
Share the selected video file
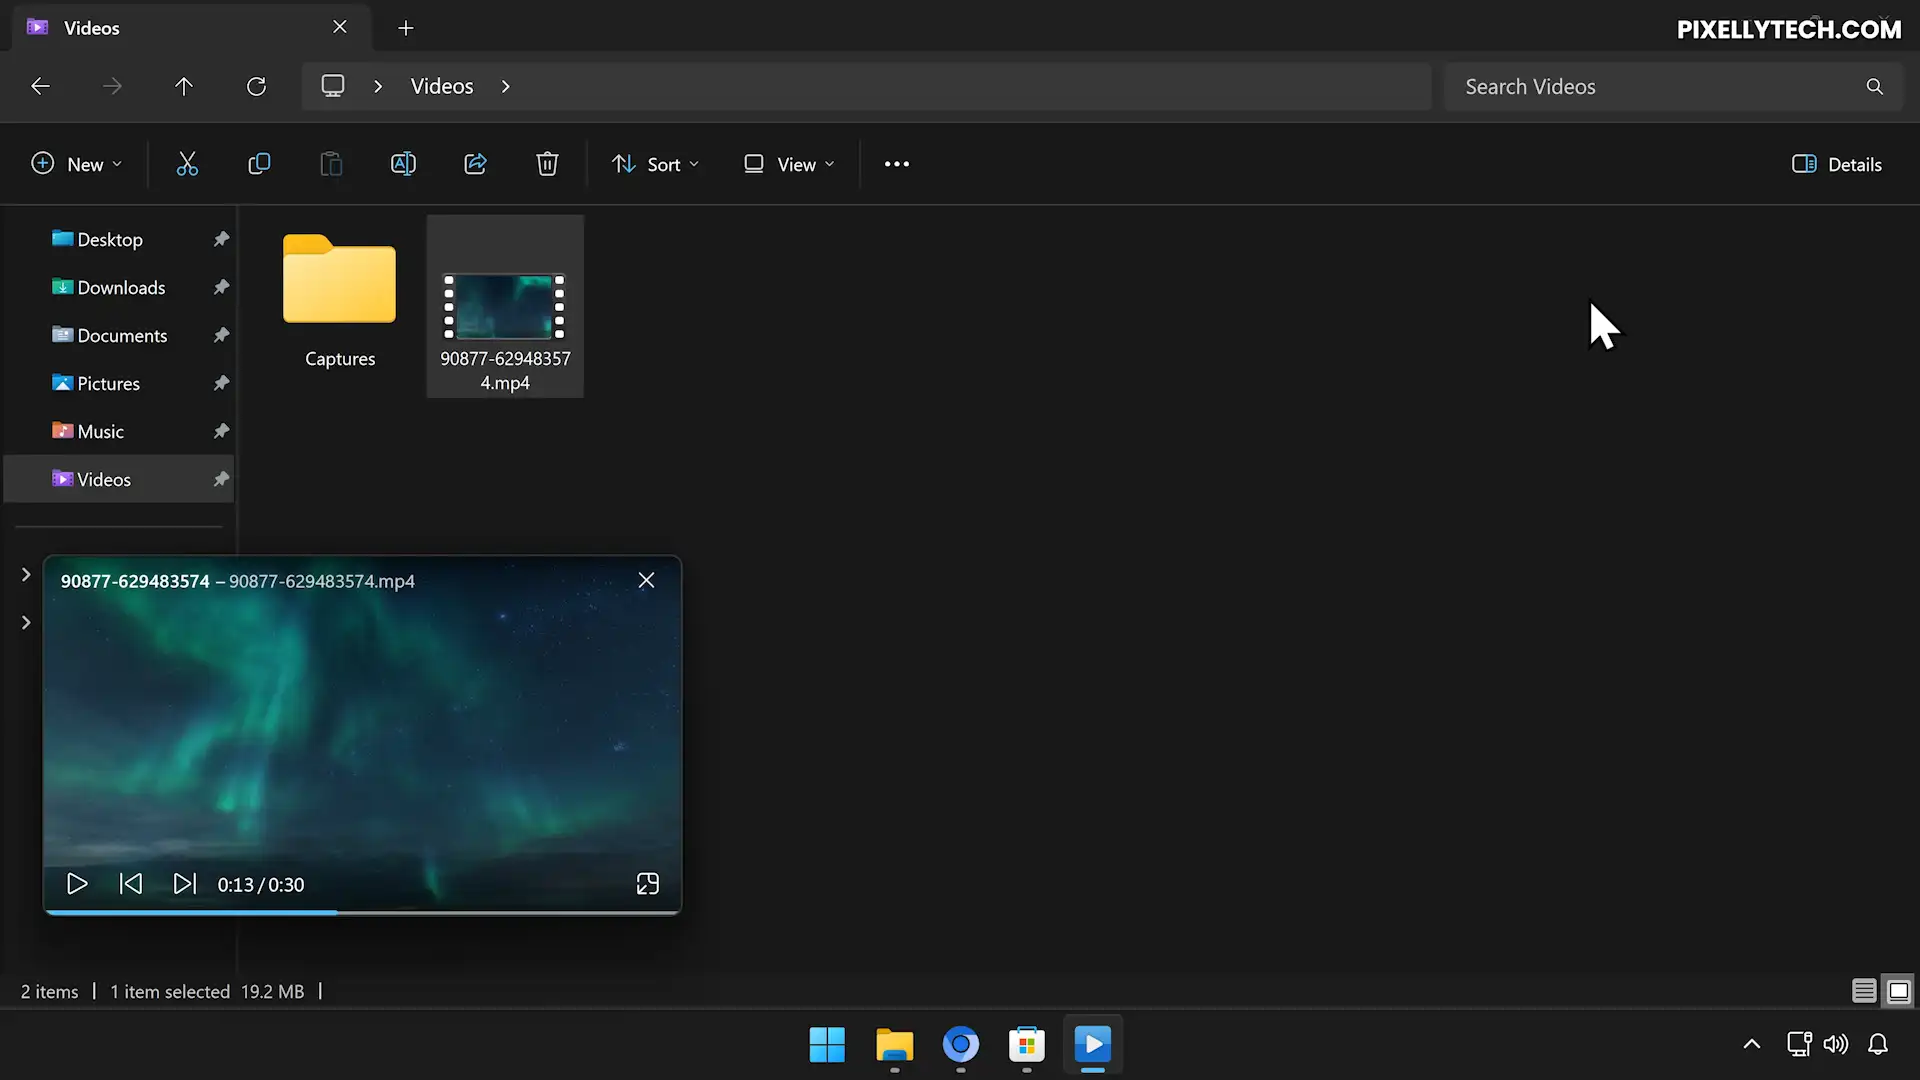pyautogui.click(x=475, y=164)
